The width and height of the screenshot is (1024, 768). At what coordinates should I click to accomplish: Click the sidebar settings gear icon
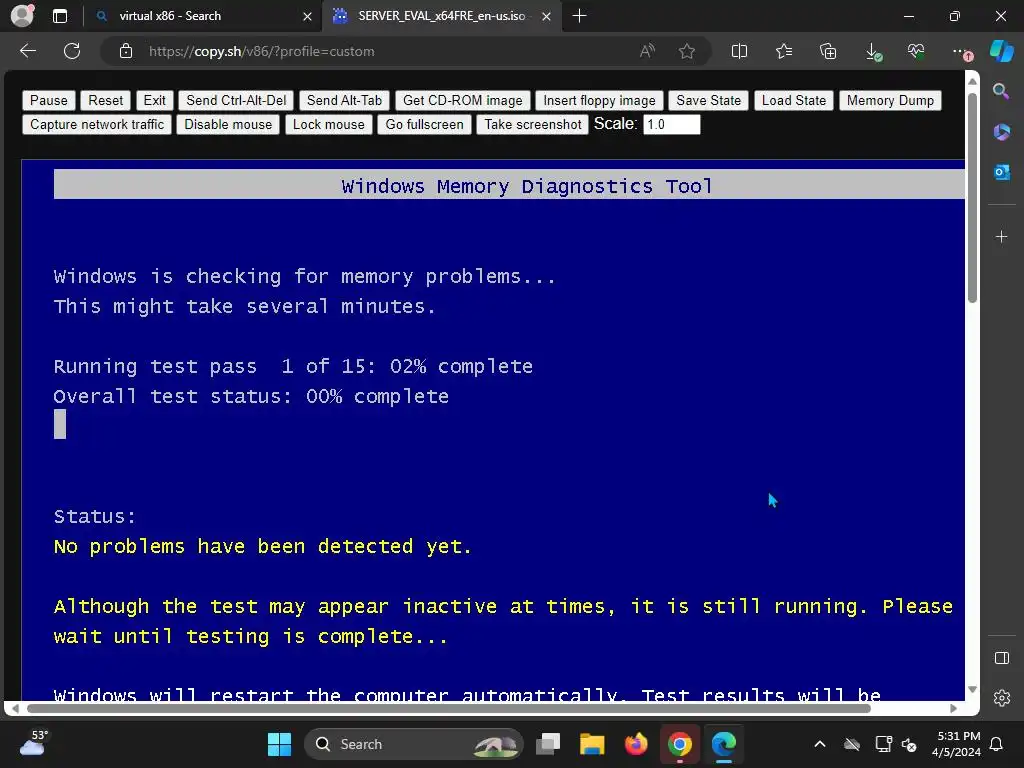1001,697
